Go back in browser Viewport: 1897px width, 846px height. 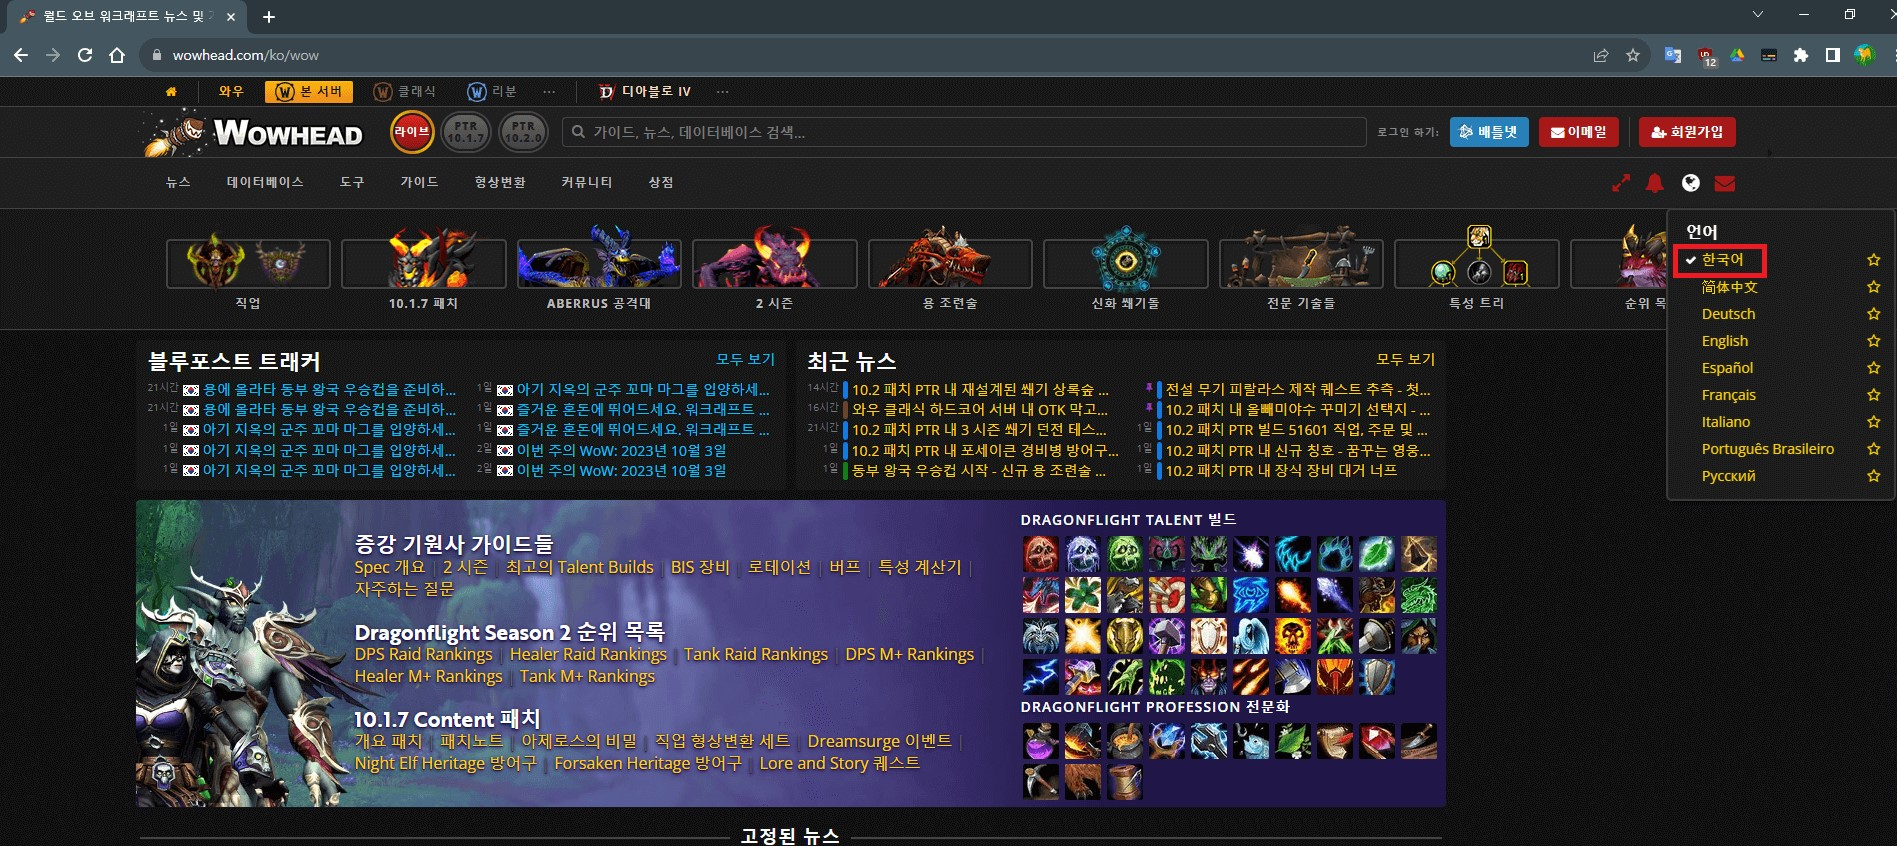tap(21, 55)
